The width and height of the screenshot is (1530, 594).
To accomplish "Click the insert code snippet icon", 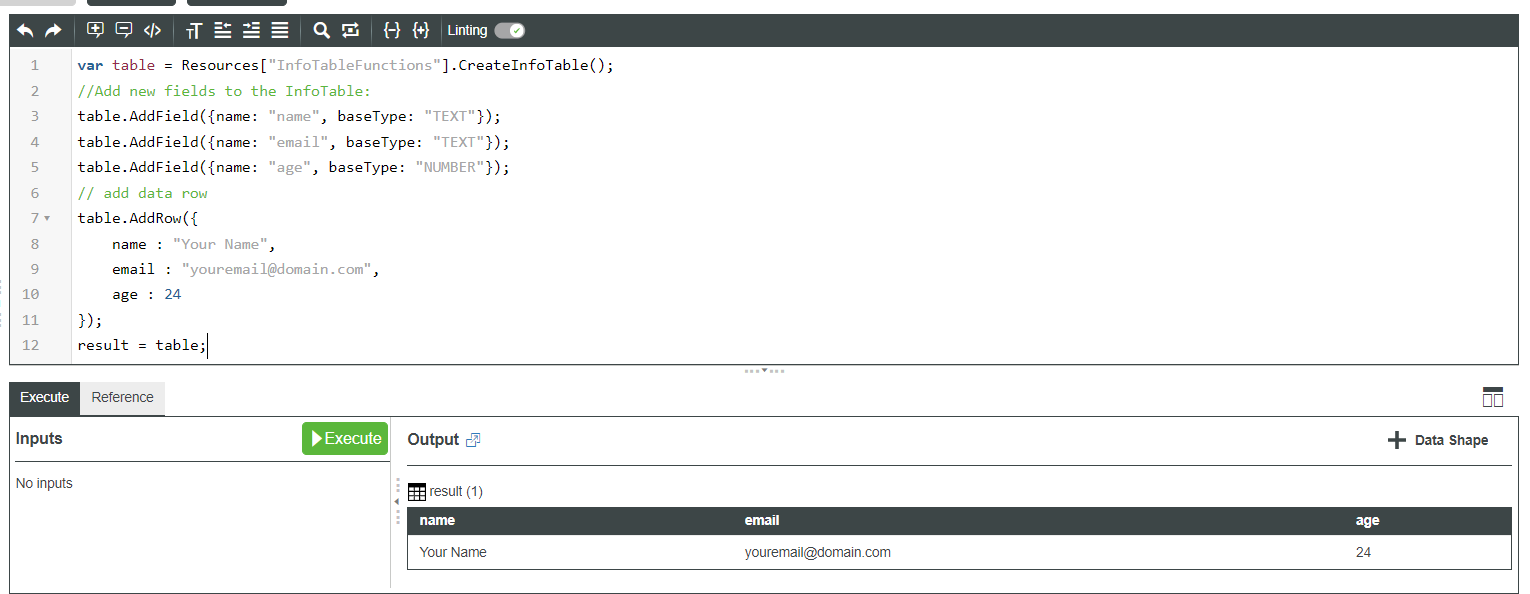I will [152, 30].
